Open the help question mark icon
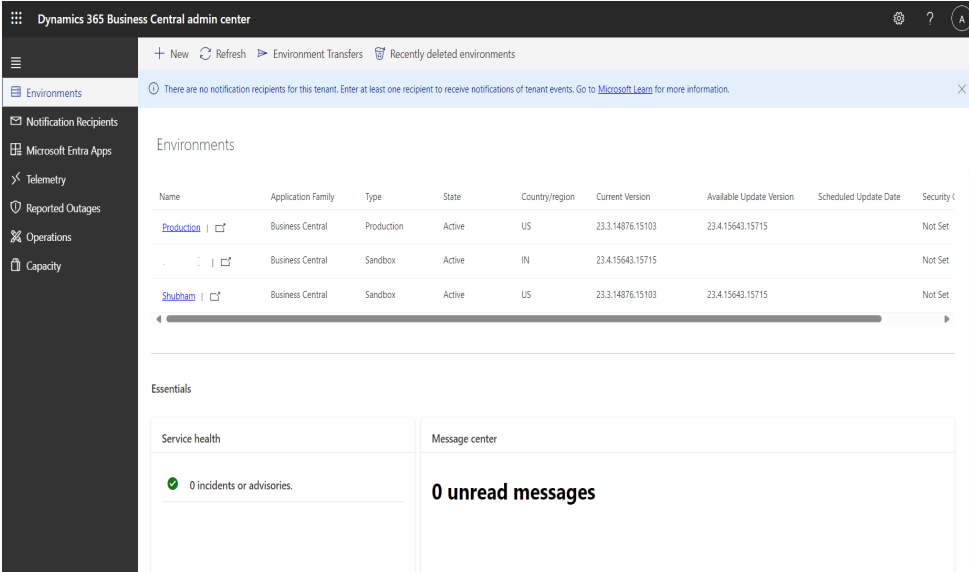The image size is (969, 572). pyautogui.click(x=929, y=19)
